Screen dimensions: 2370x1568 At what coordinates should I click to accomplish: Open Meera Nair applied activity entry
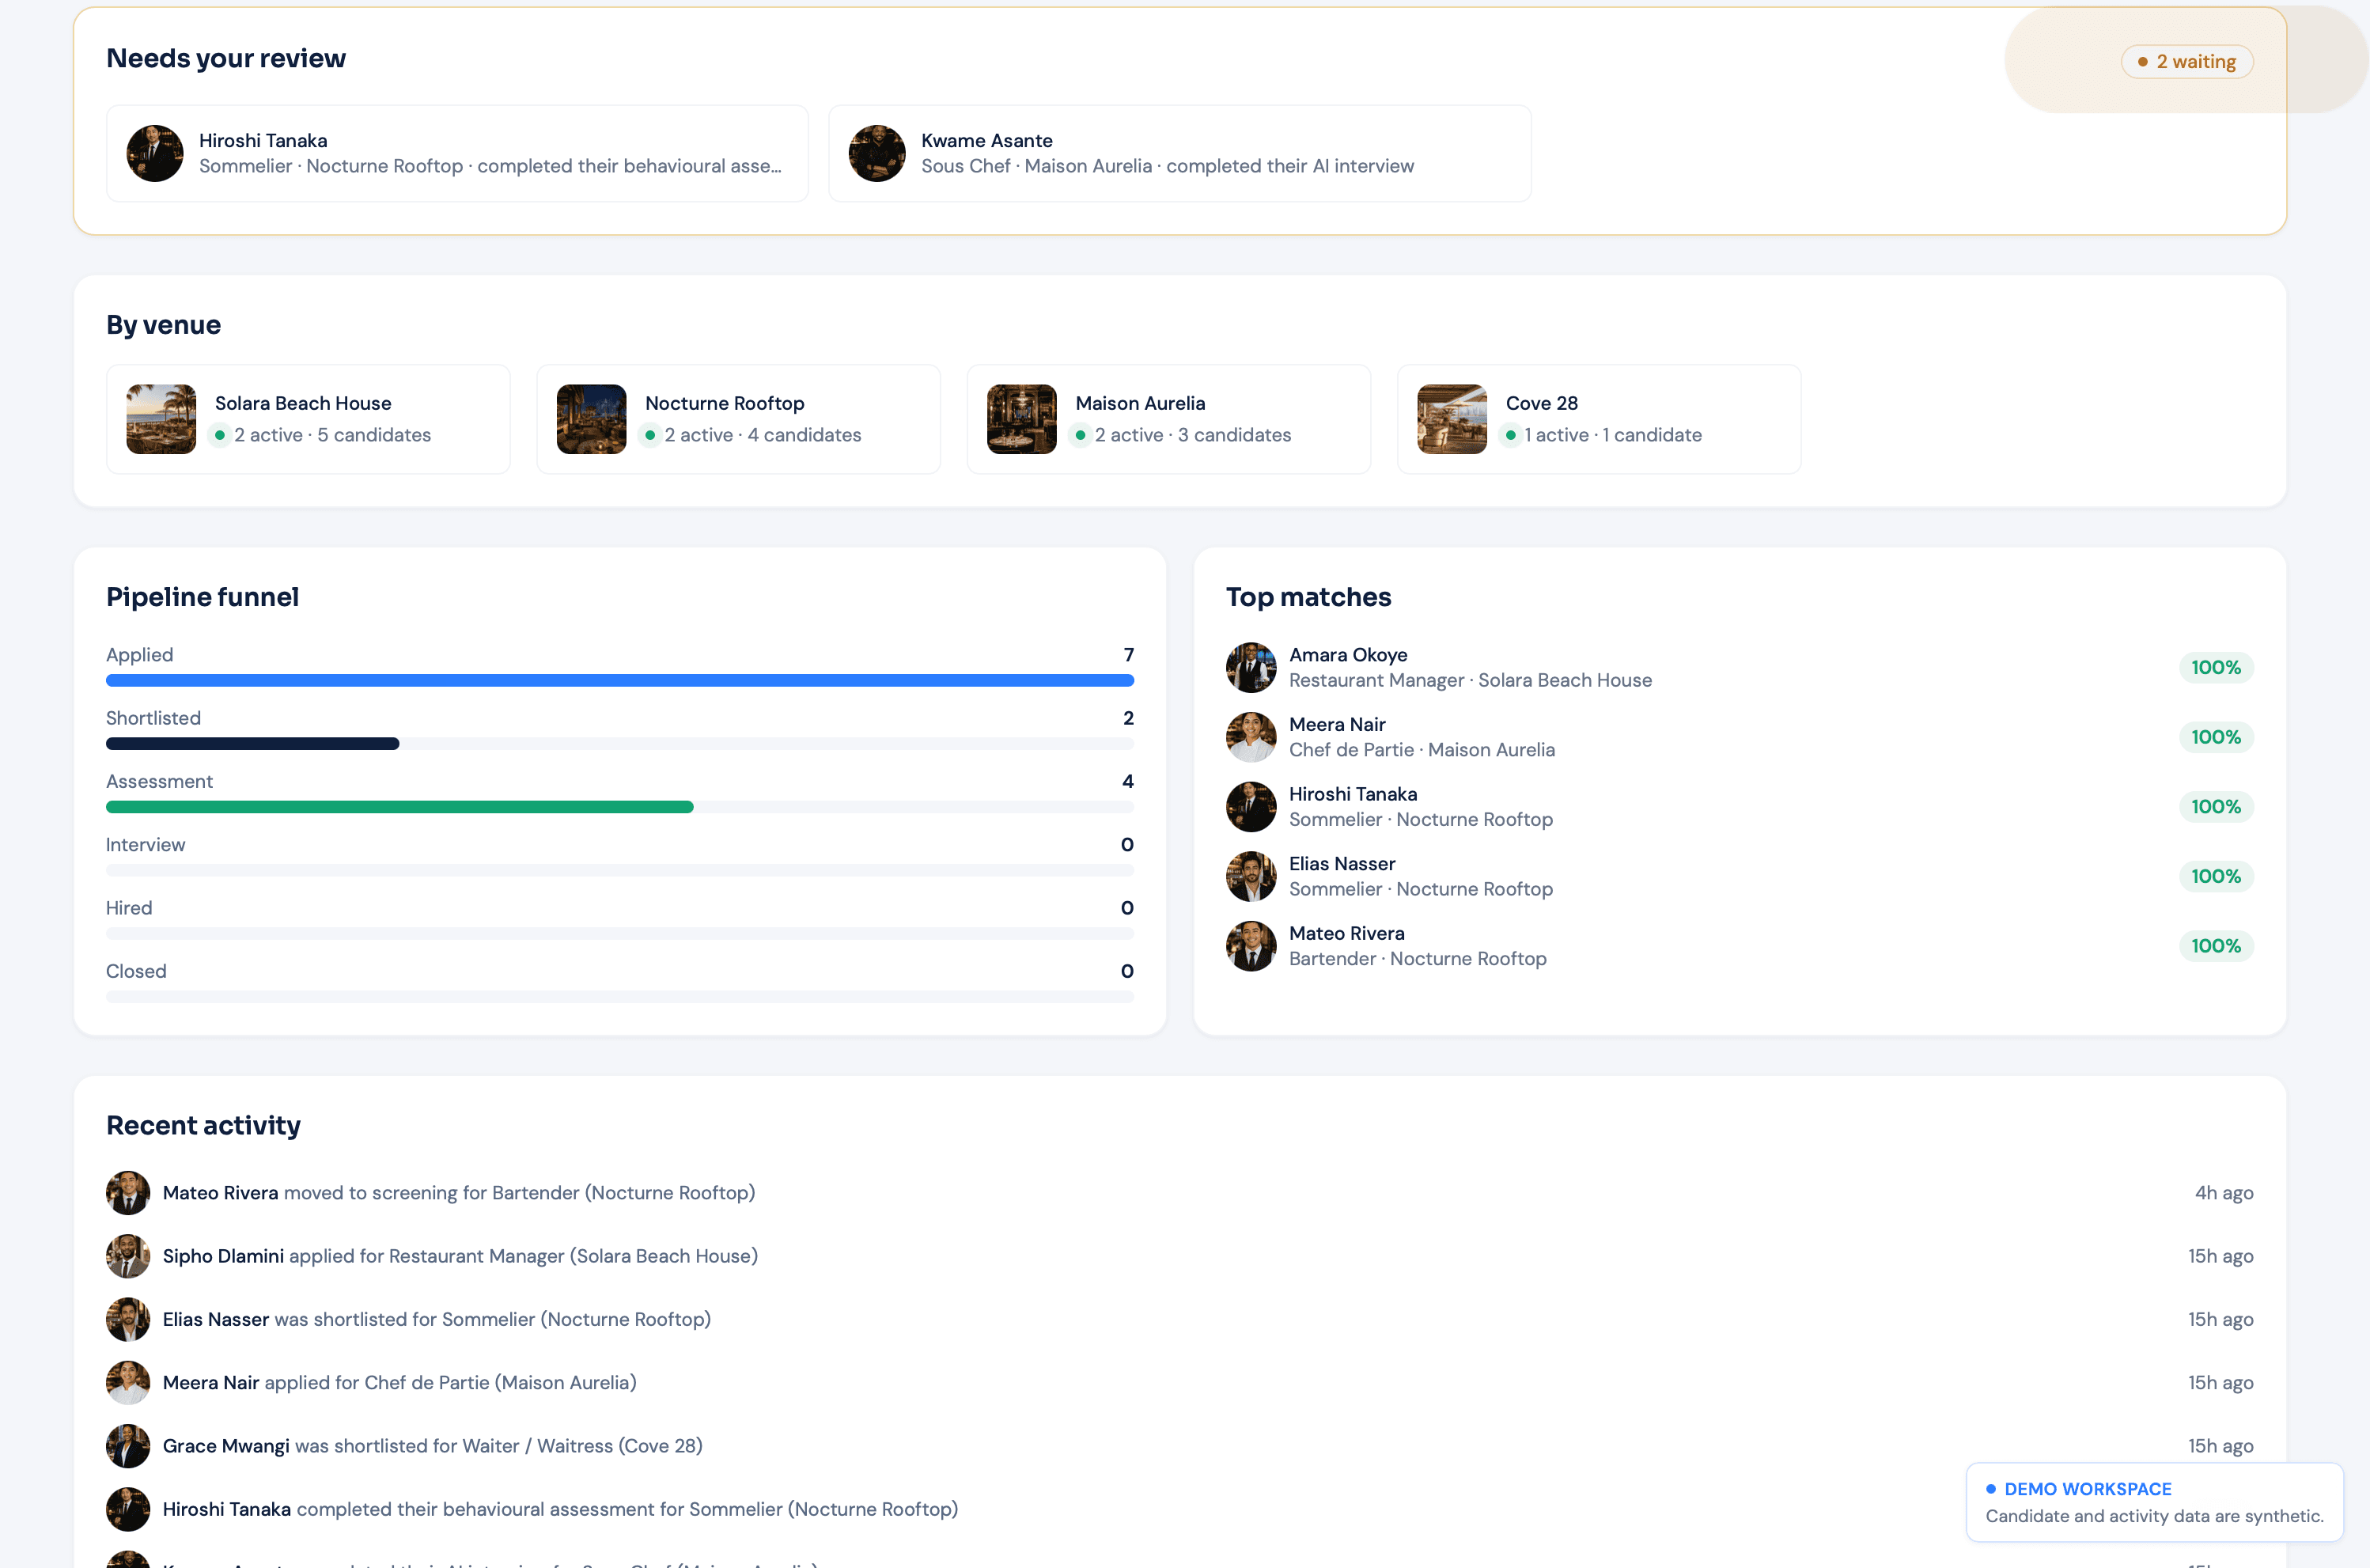click(x=1179, y=1383)
